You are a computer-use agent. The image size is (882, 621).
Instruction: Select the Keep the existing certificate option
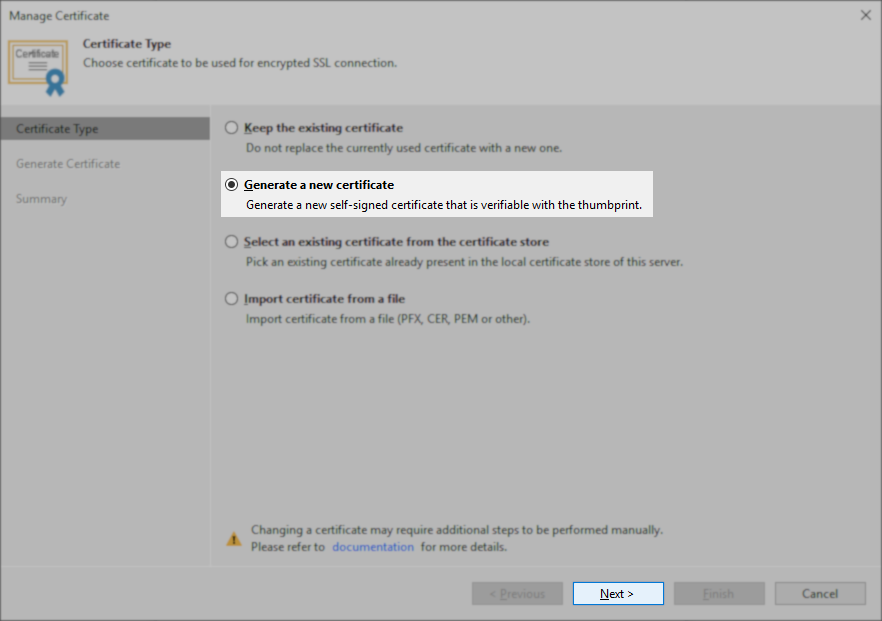(x=231, y=128)
